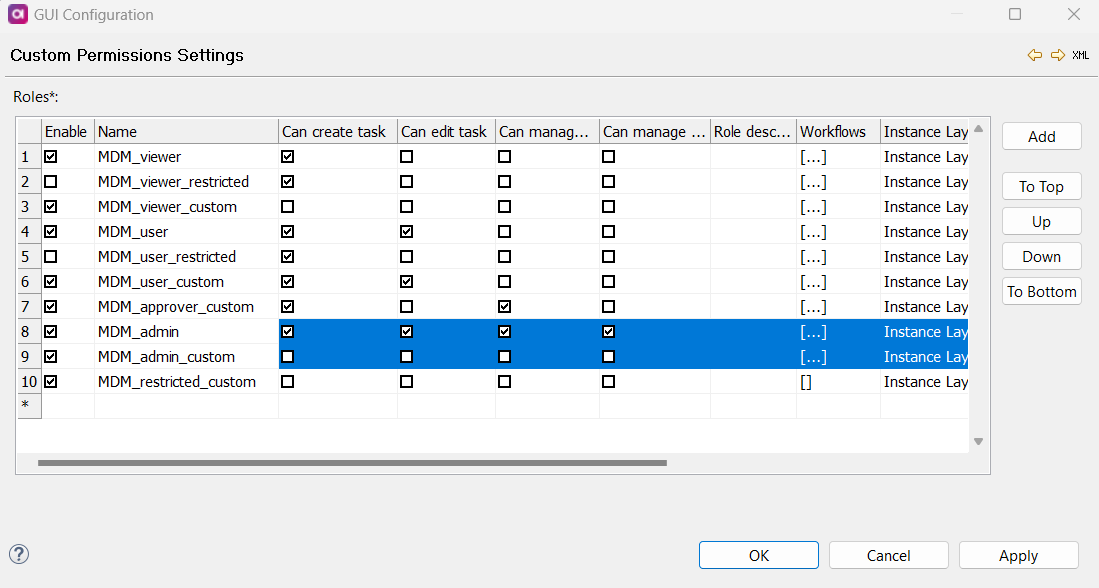
Task: Move selected role using To Bottom button
Action: 1041,291
